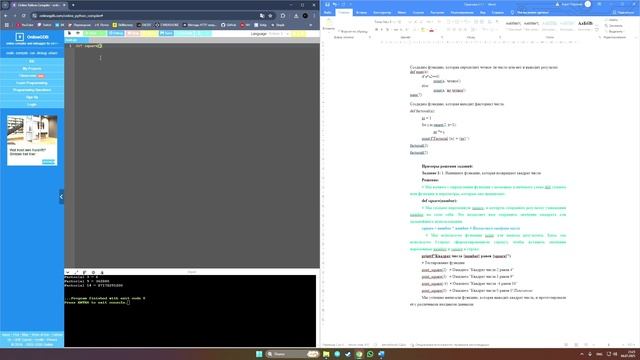
Task: Open the Вид tab in Word
Action: click(483, 13)
